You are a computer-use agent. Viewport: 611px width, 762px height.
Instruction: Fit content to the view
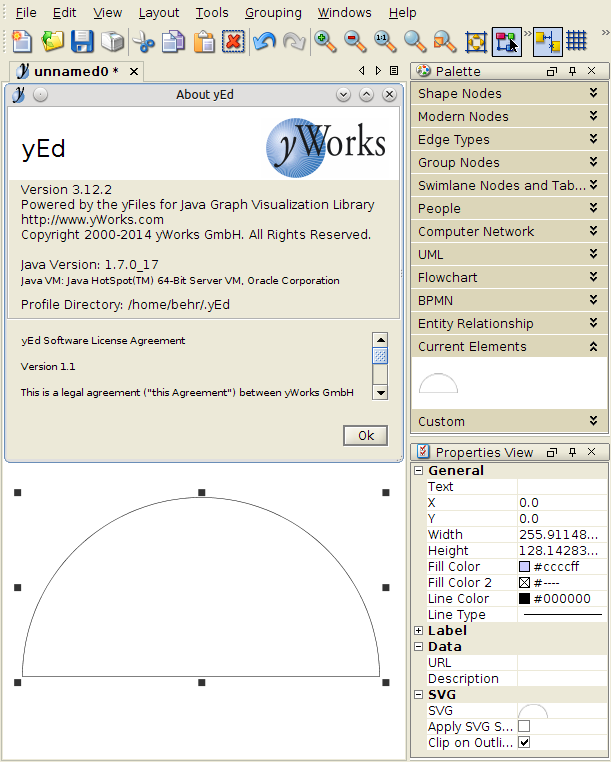pyautogui.click(x=476, y=41)
